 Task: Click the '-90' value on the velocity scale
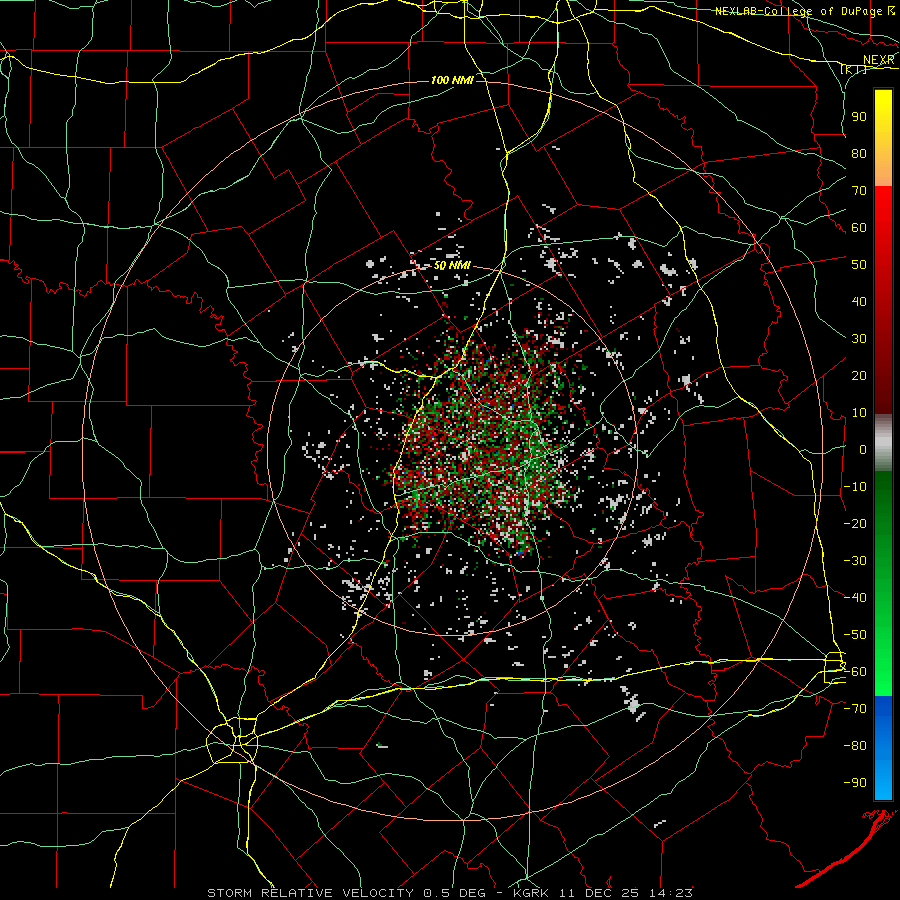click(855, 783)
